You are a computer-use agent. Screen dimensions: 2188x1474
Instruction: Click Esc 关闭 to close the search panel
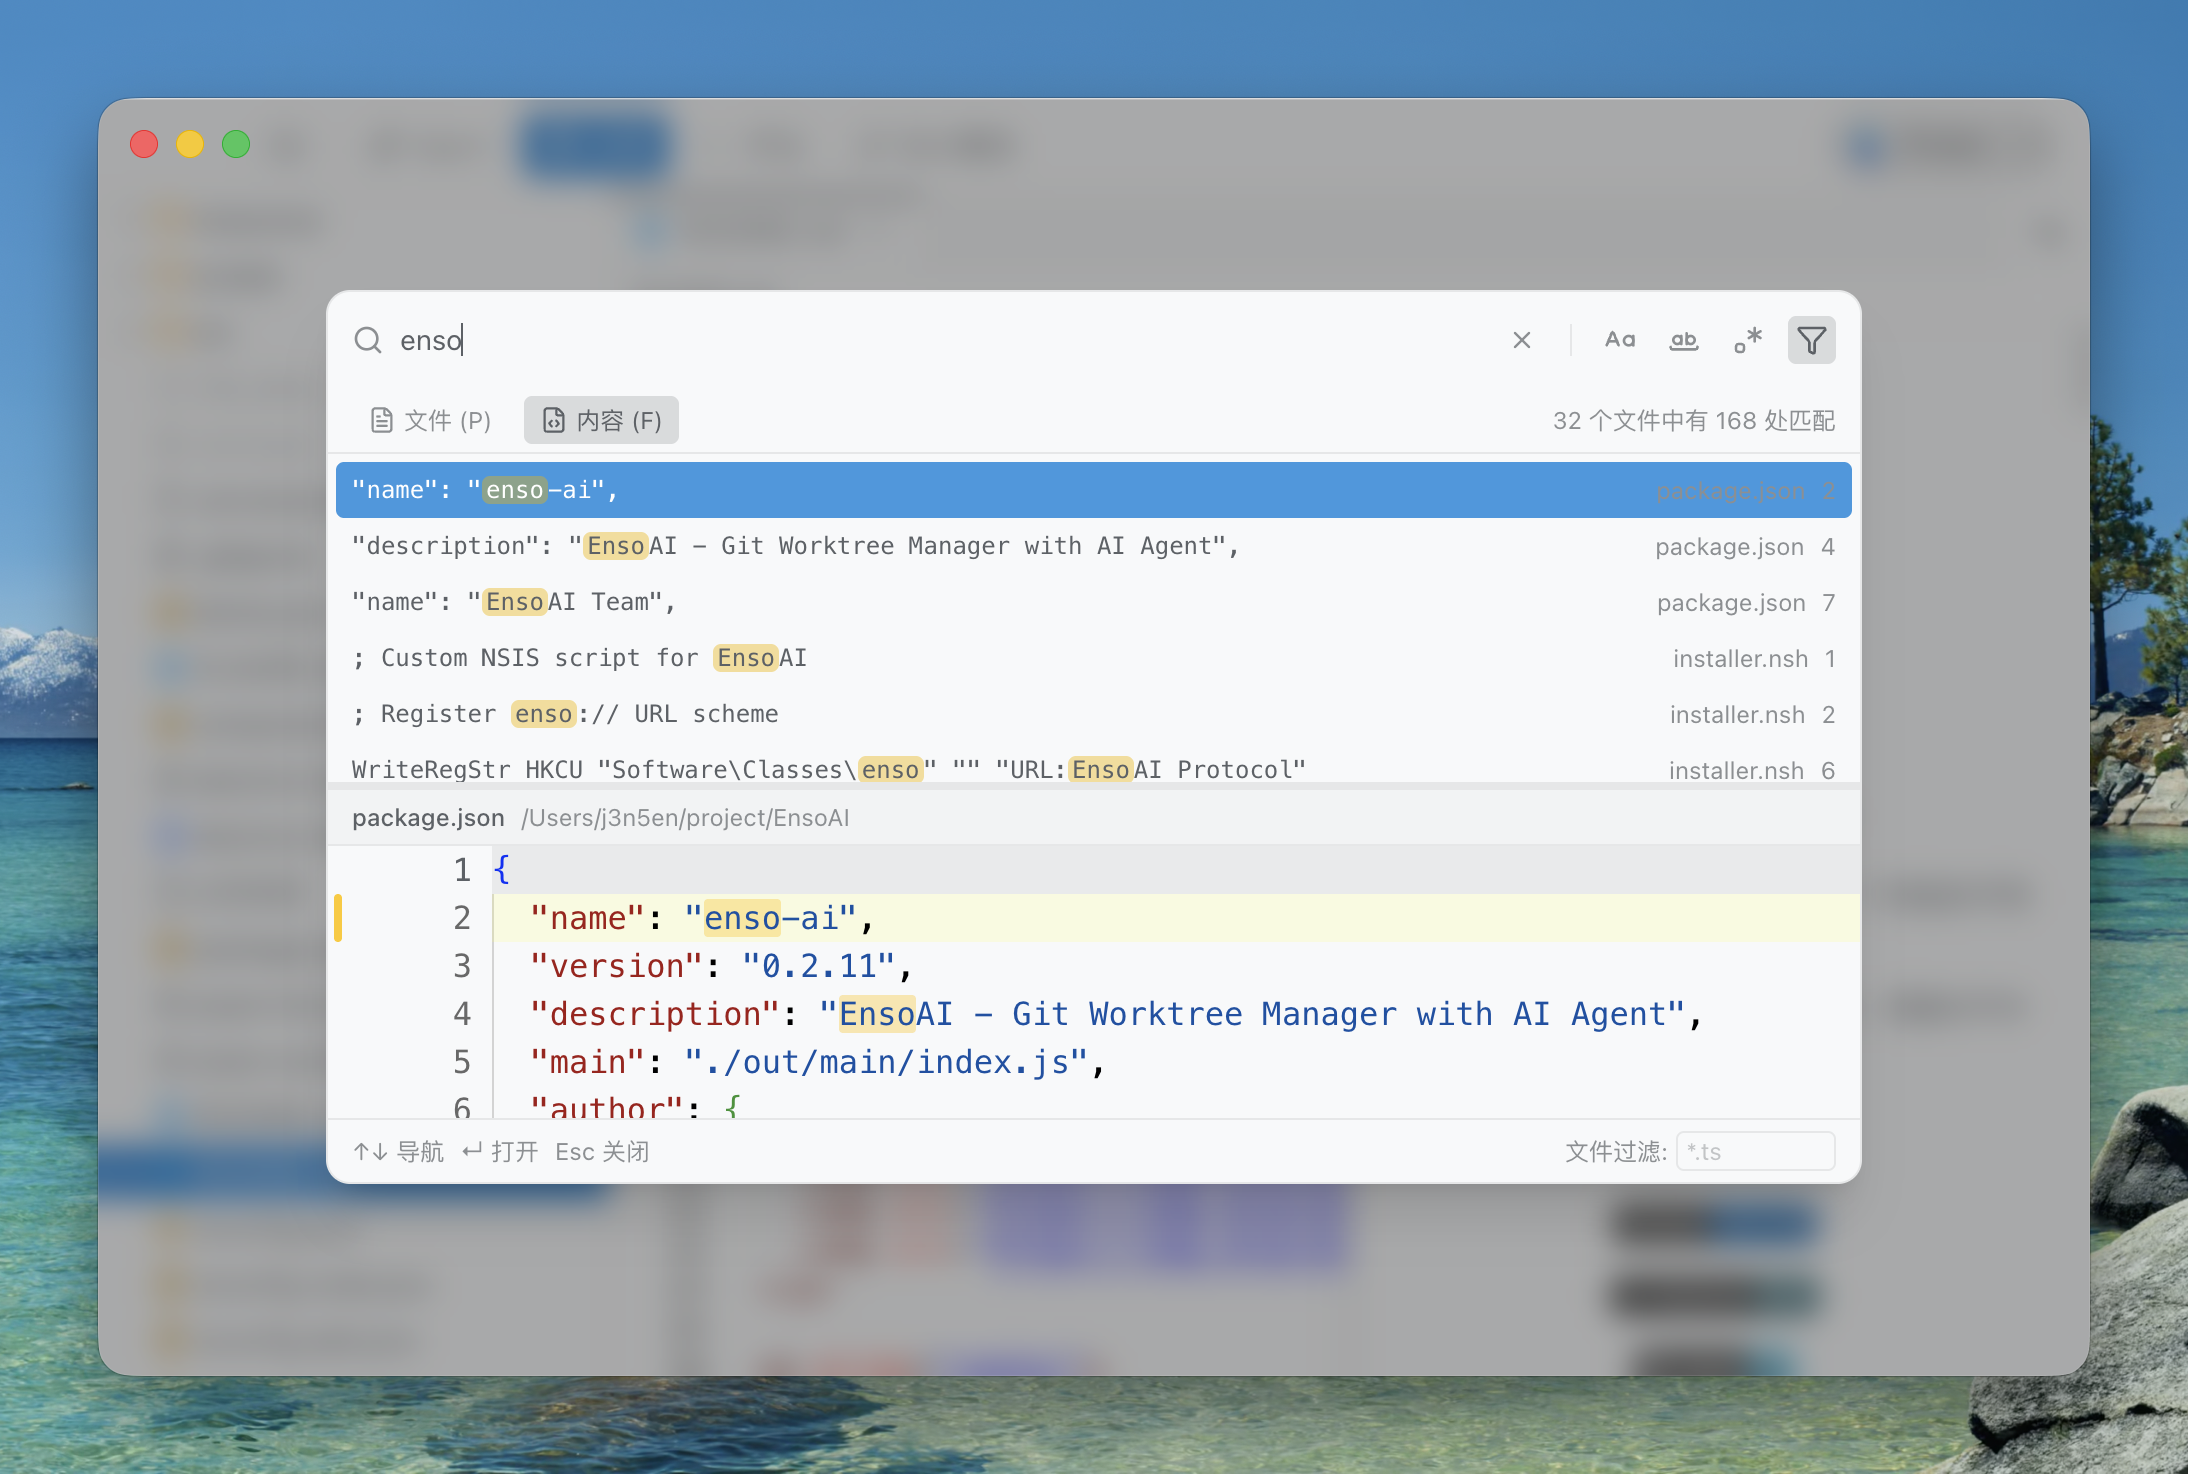pyautogui.click(x=601, y=1151)
